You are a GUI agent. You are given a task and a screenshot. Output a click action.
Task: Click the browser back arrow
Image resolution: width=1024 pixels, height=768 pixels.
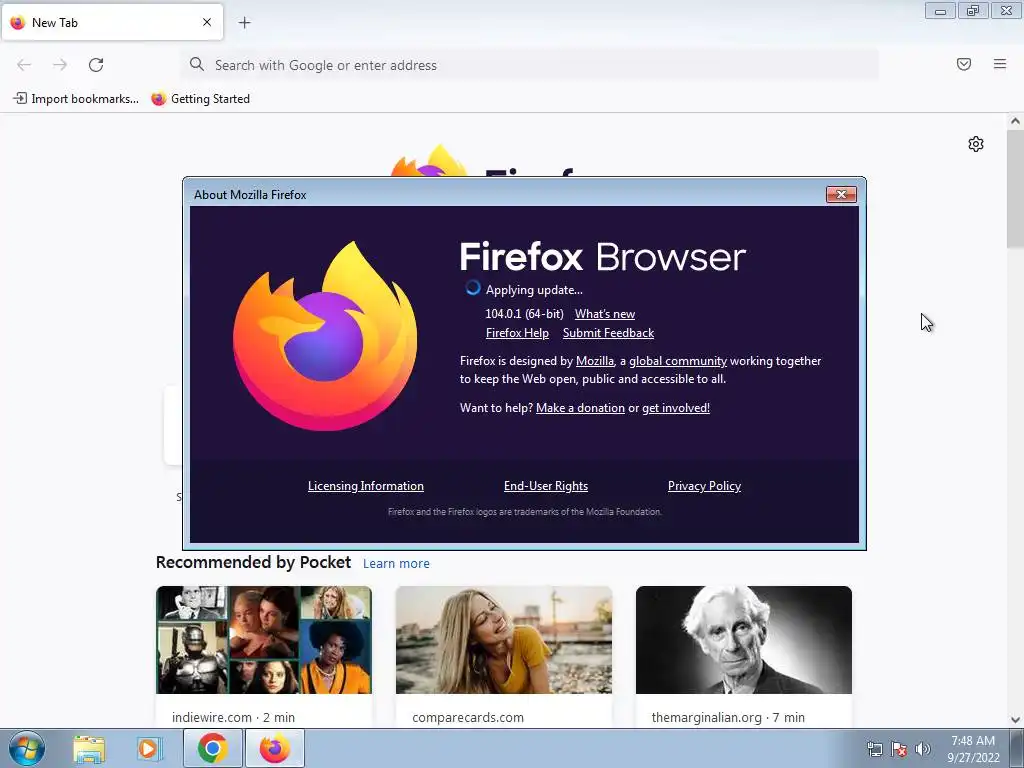[24, 65]
